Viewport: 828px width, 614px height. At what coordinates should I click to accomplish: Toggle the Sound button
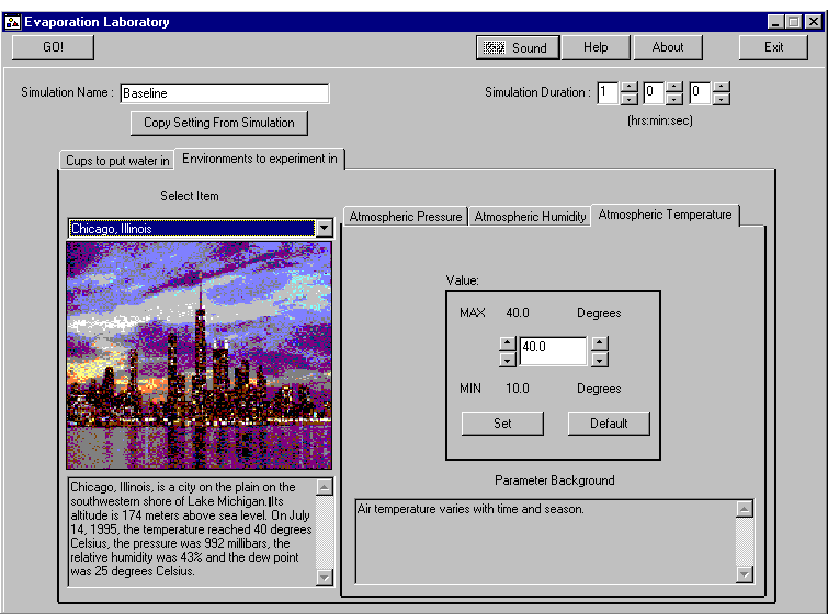(x=516, y=47)
